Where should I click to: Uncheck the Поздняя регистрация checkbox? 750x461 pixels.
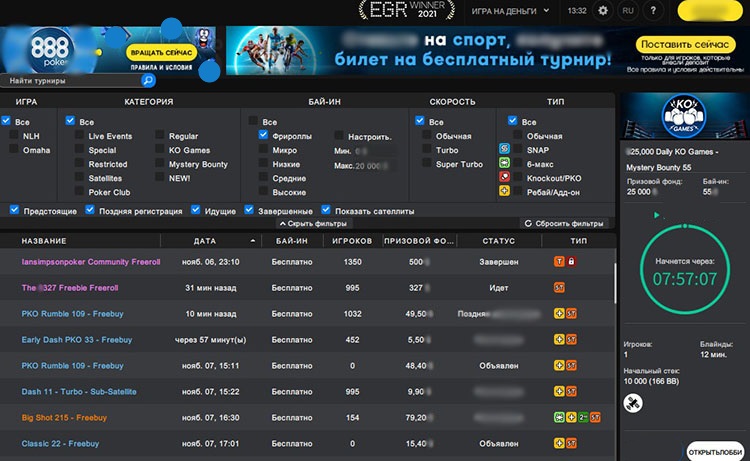[90, 209]
